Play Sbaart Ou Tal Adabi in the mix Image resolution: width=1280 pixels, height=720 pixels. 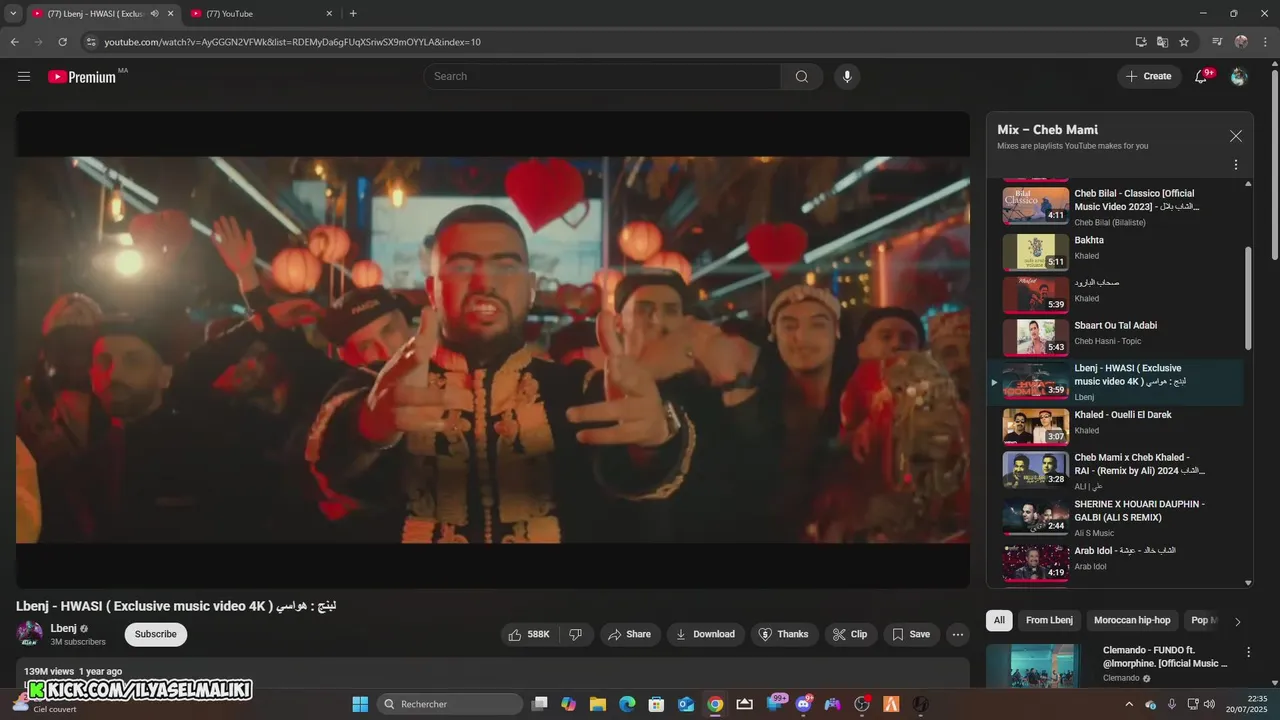(x=1115, y=337)
